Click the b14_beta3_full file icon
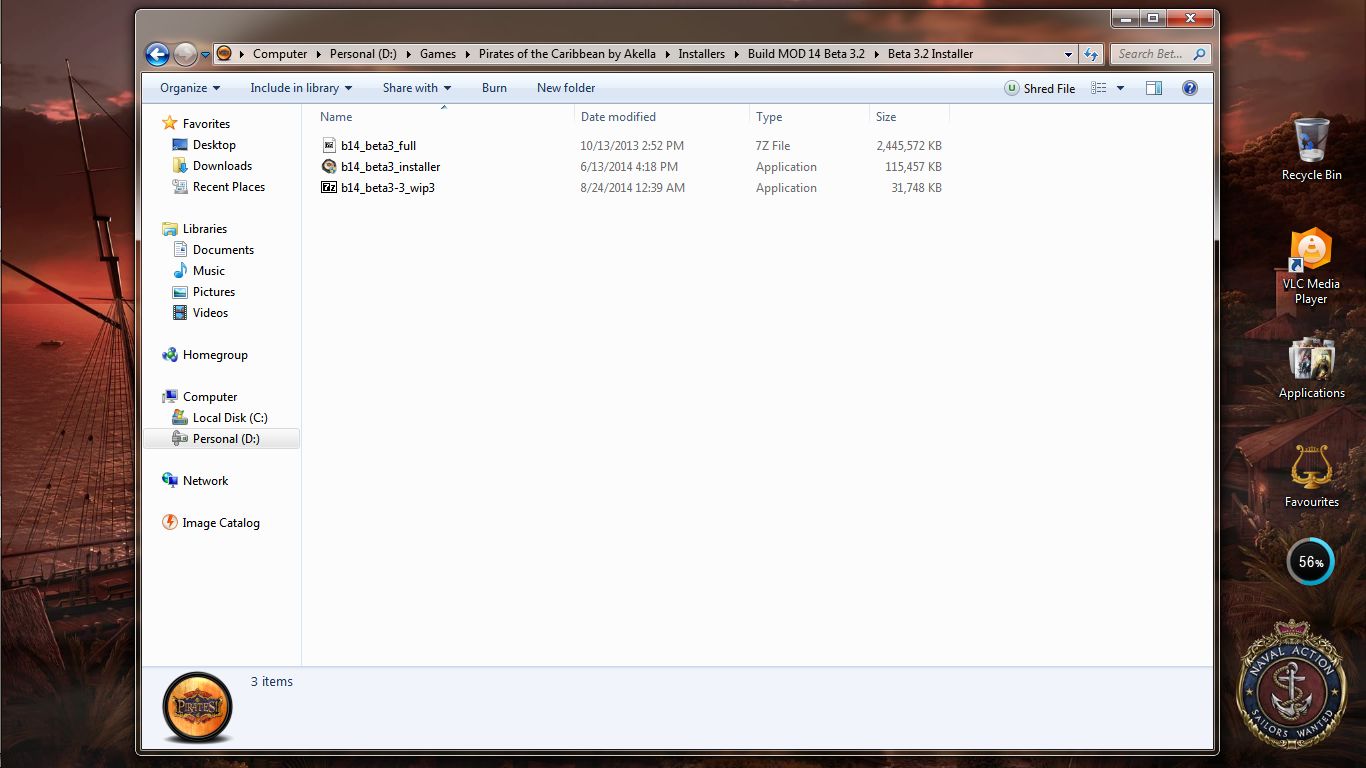 tap(329, 146)
